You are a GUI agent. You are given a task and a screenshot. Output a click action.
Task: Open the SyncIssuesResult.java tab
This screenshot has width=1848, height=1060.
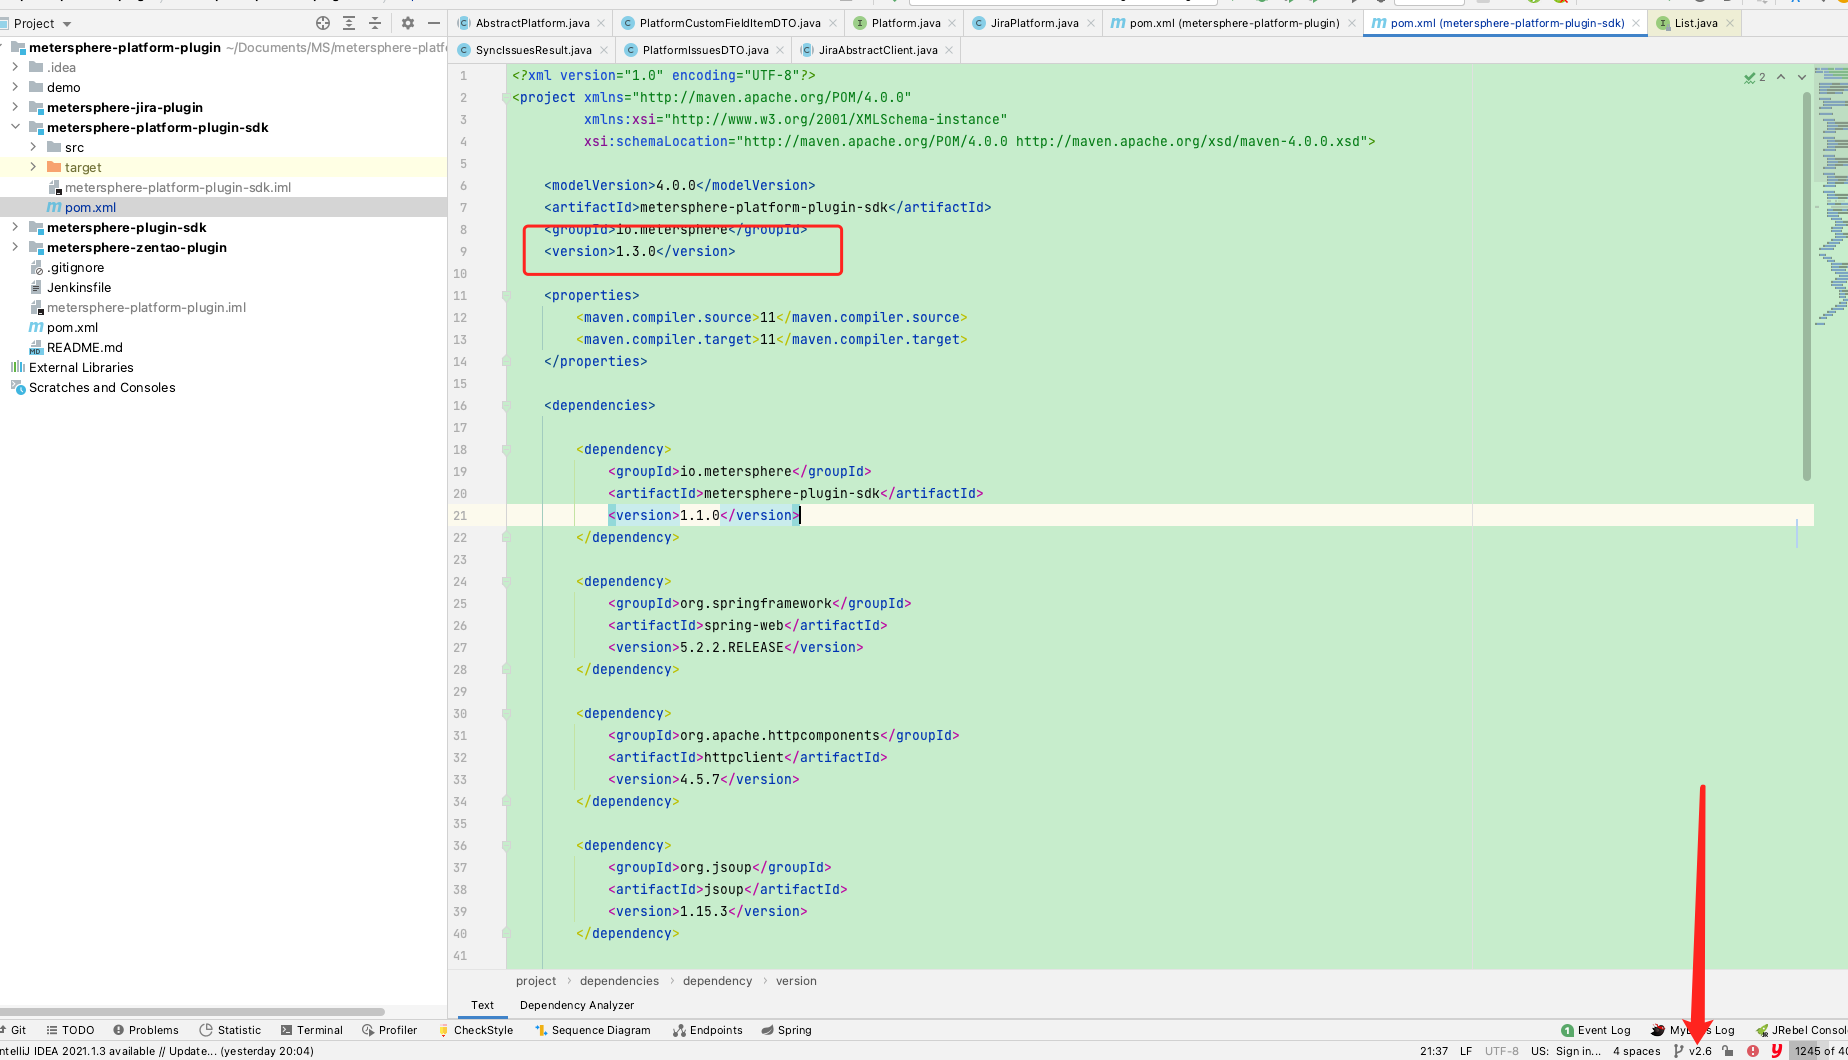pos(533,50)
